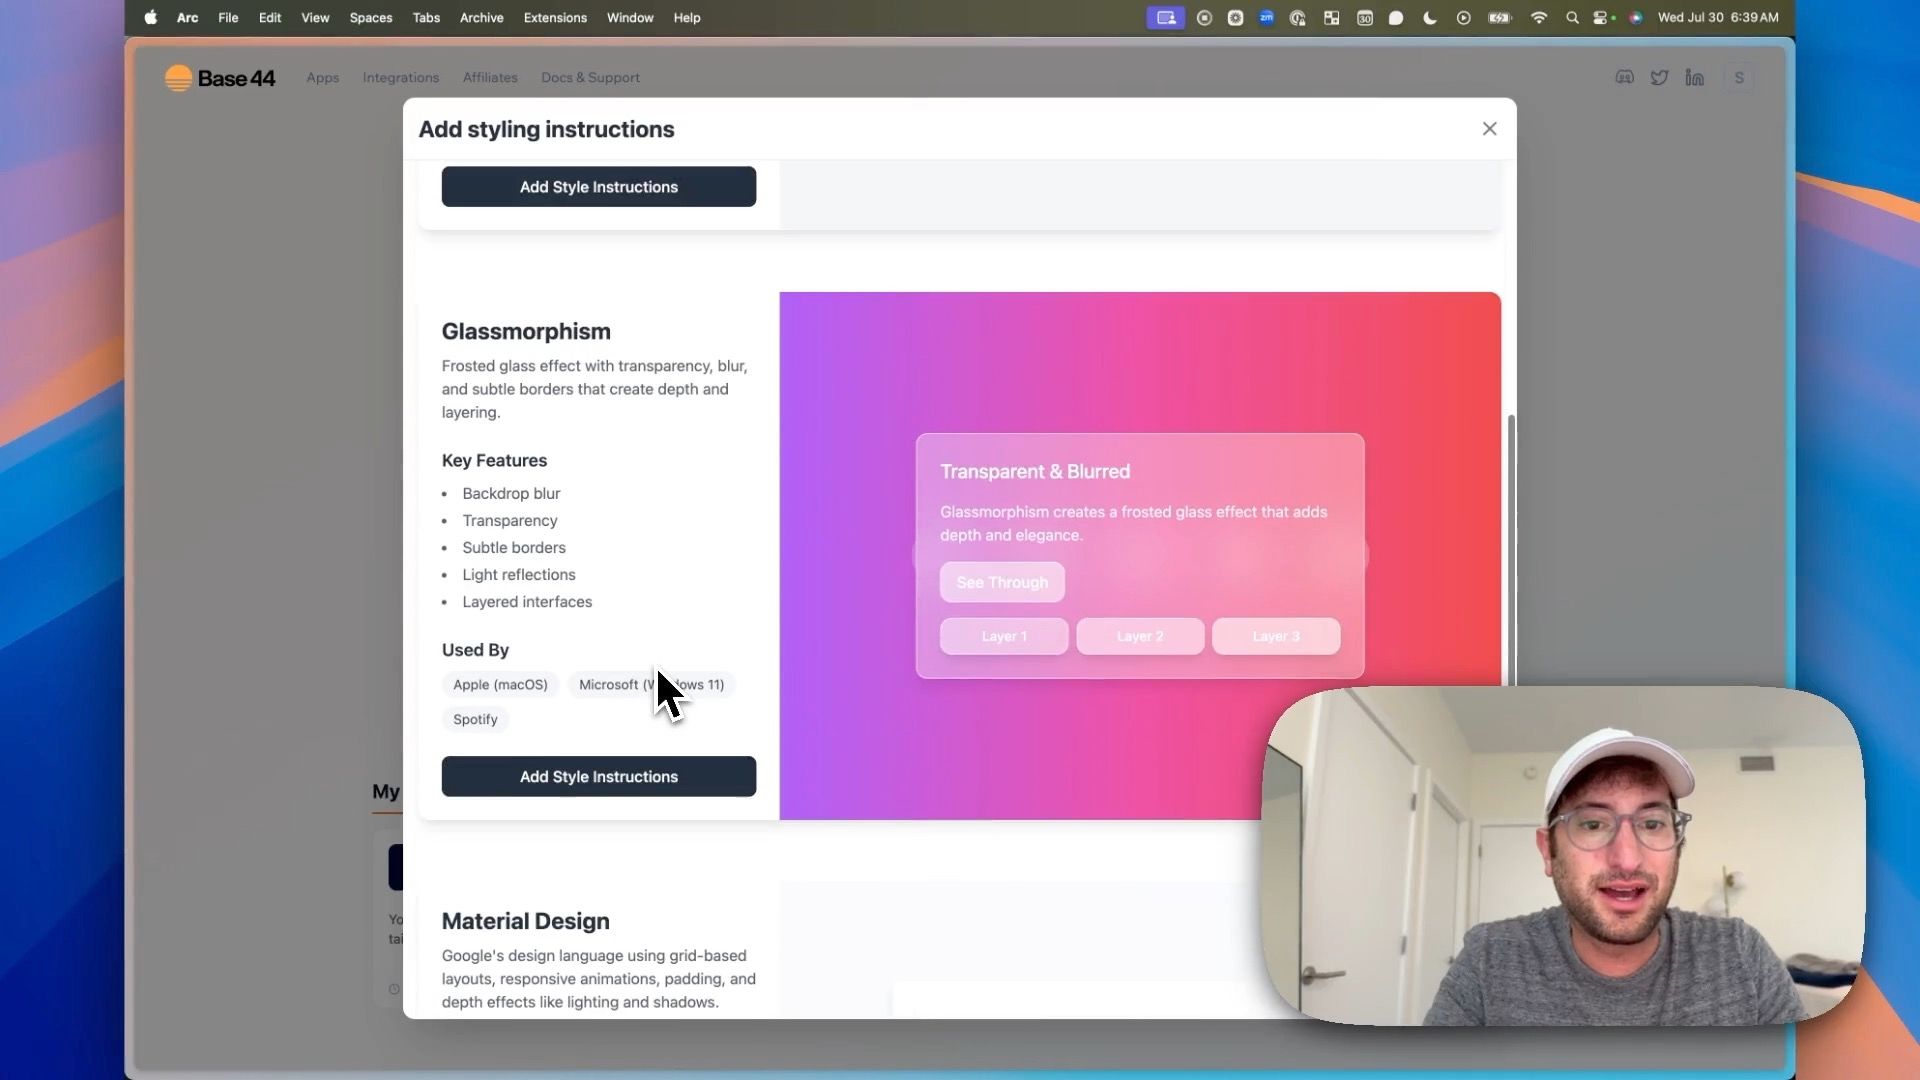Click the Transparent & Blurred card title
1920x1080 pixels.
(x=1035, y=472)
